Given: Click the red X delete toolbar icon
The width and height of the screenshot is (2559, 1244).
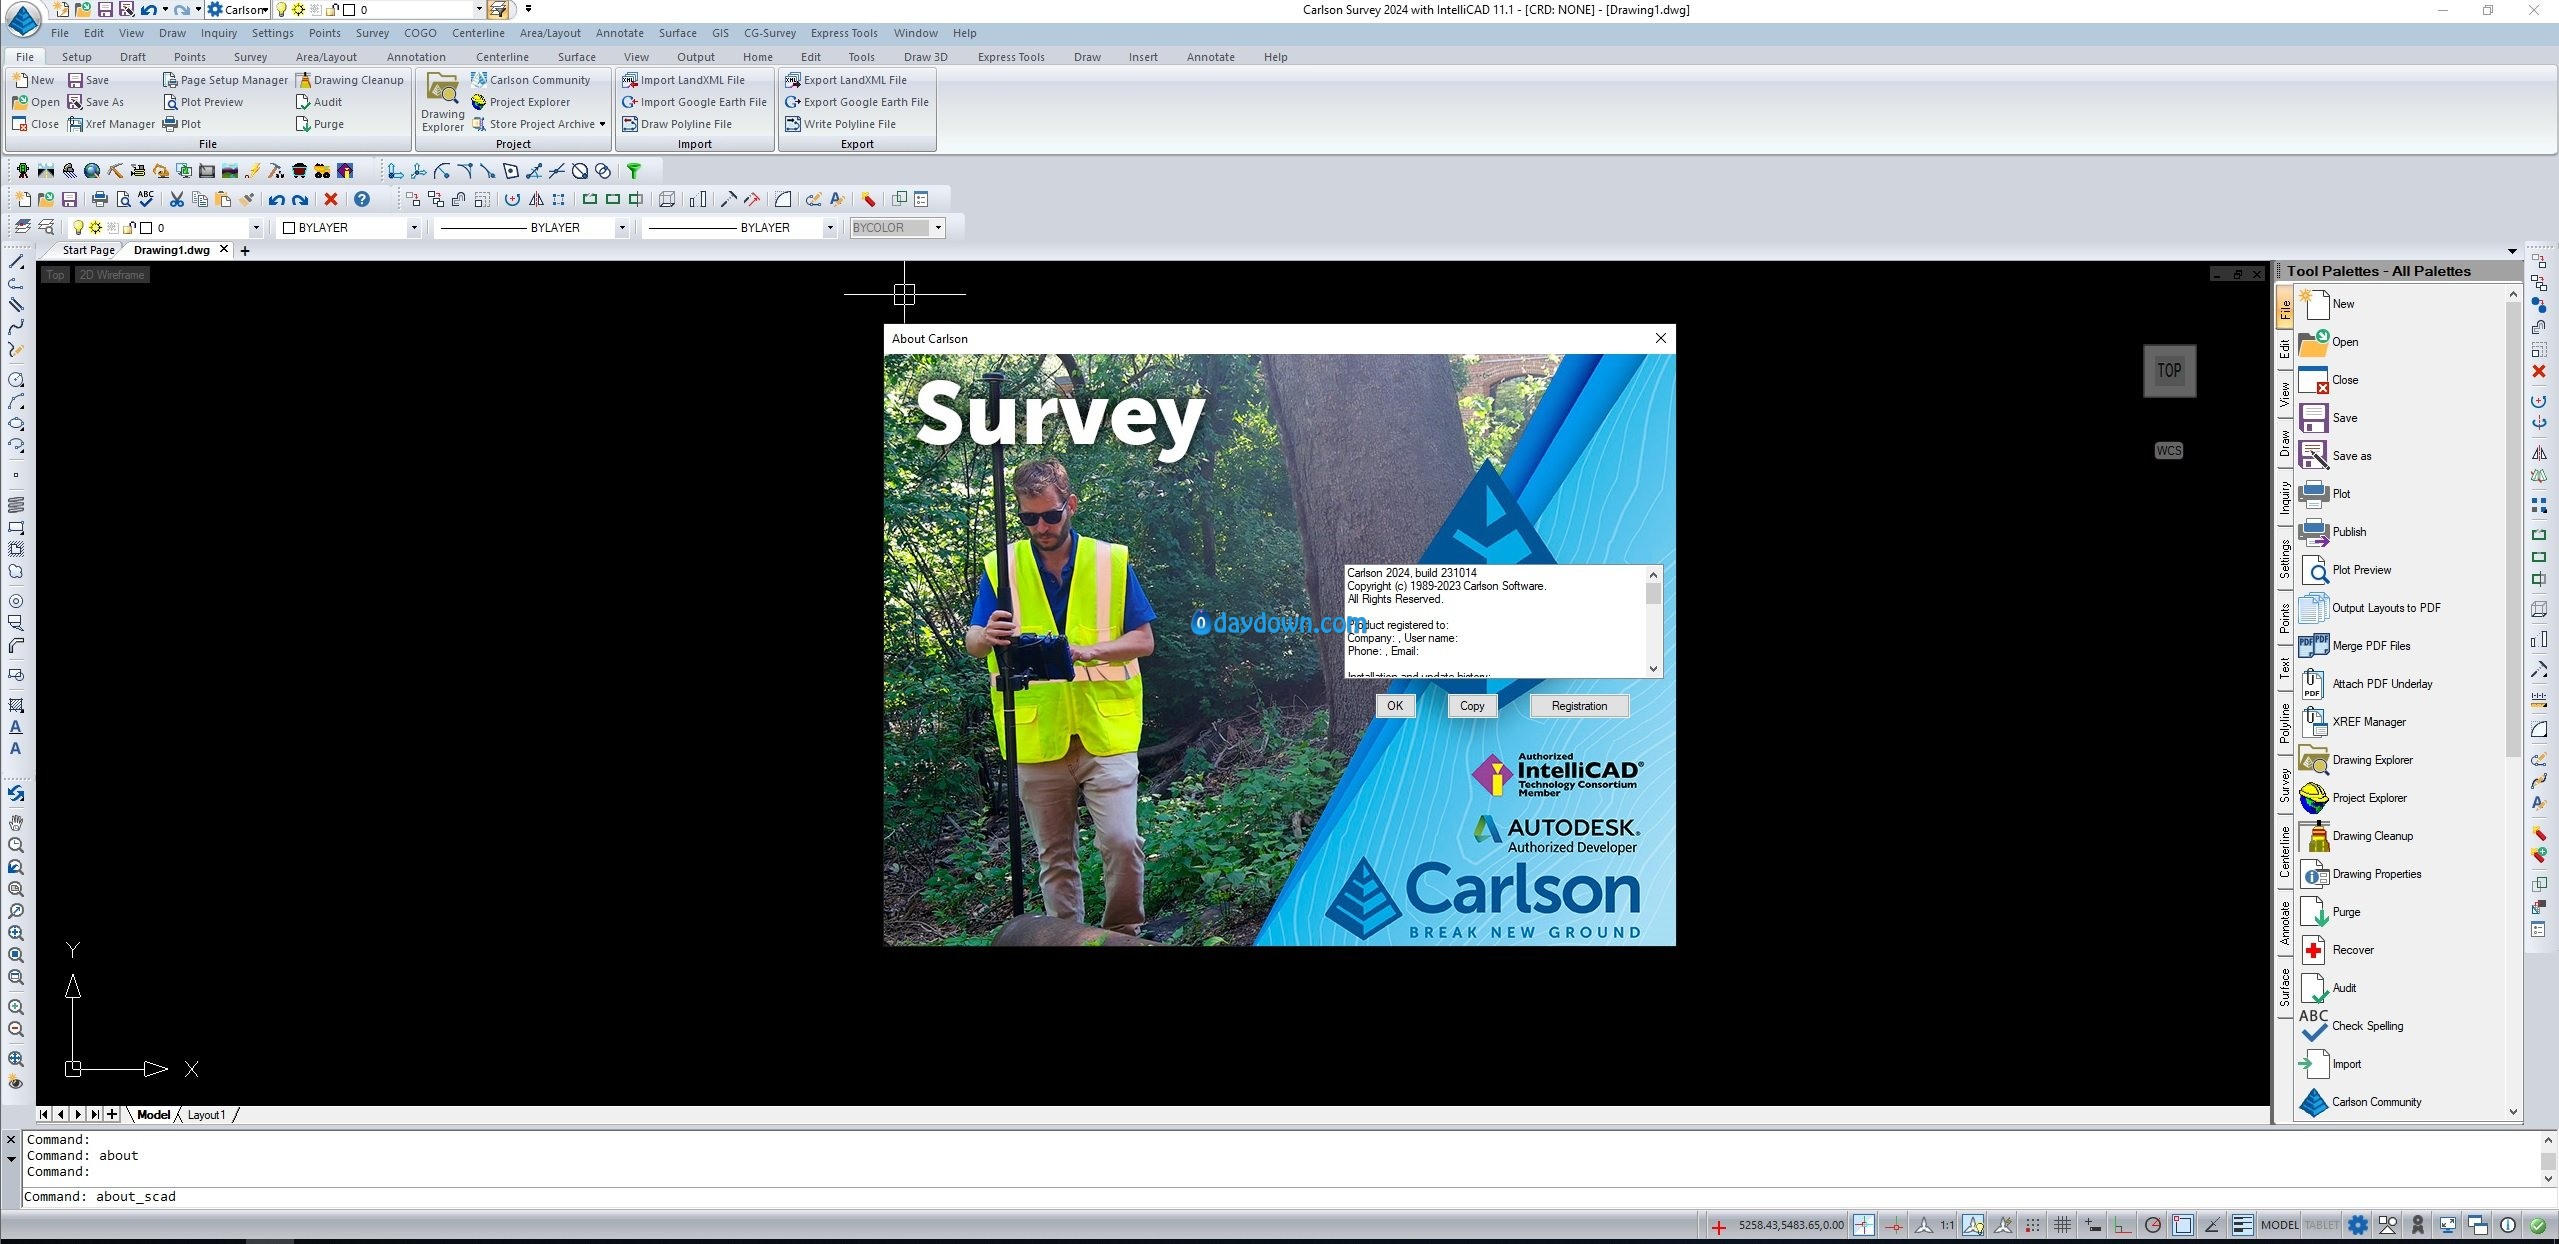Looking at the screenshot, I should tap(331, 199).
